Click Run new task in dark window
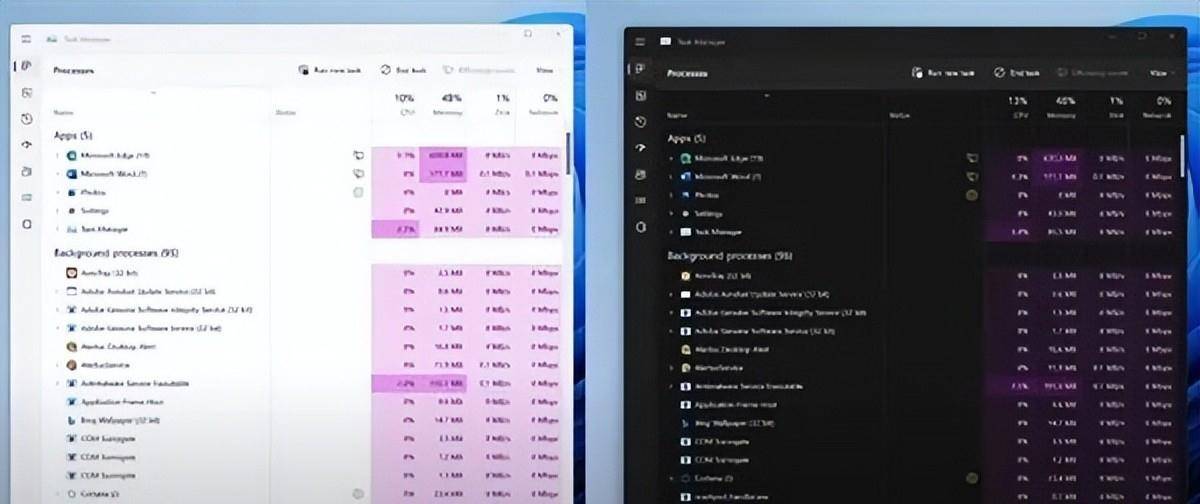This screenshot has height=504, width=1200. pyautogui.click(x=943, y=73)
